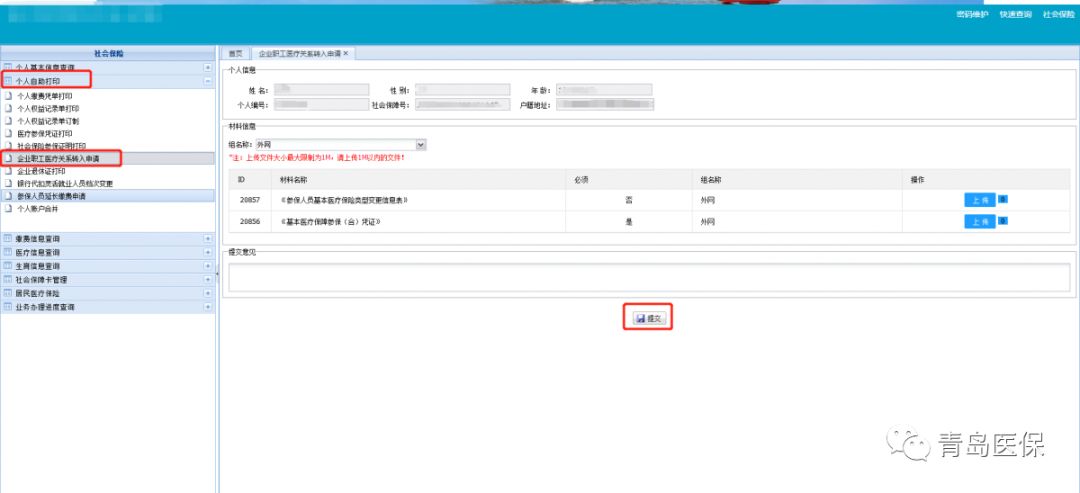1080x493 pixels.
Task: Collapse the 个人自助打印 section
Action: point(208,80)
